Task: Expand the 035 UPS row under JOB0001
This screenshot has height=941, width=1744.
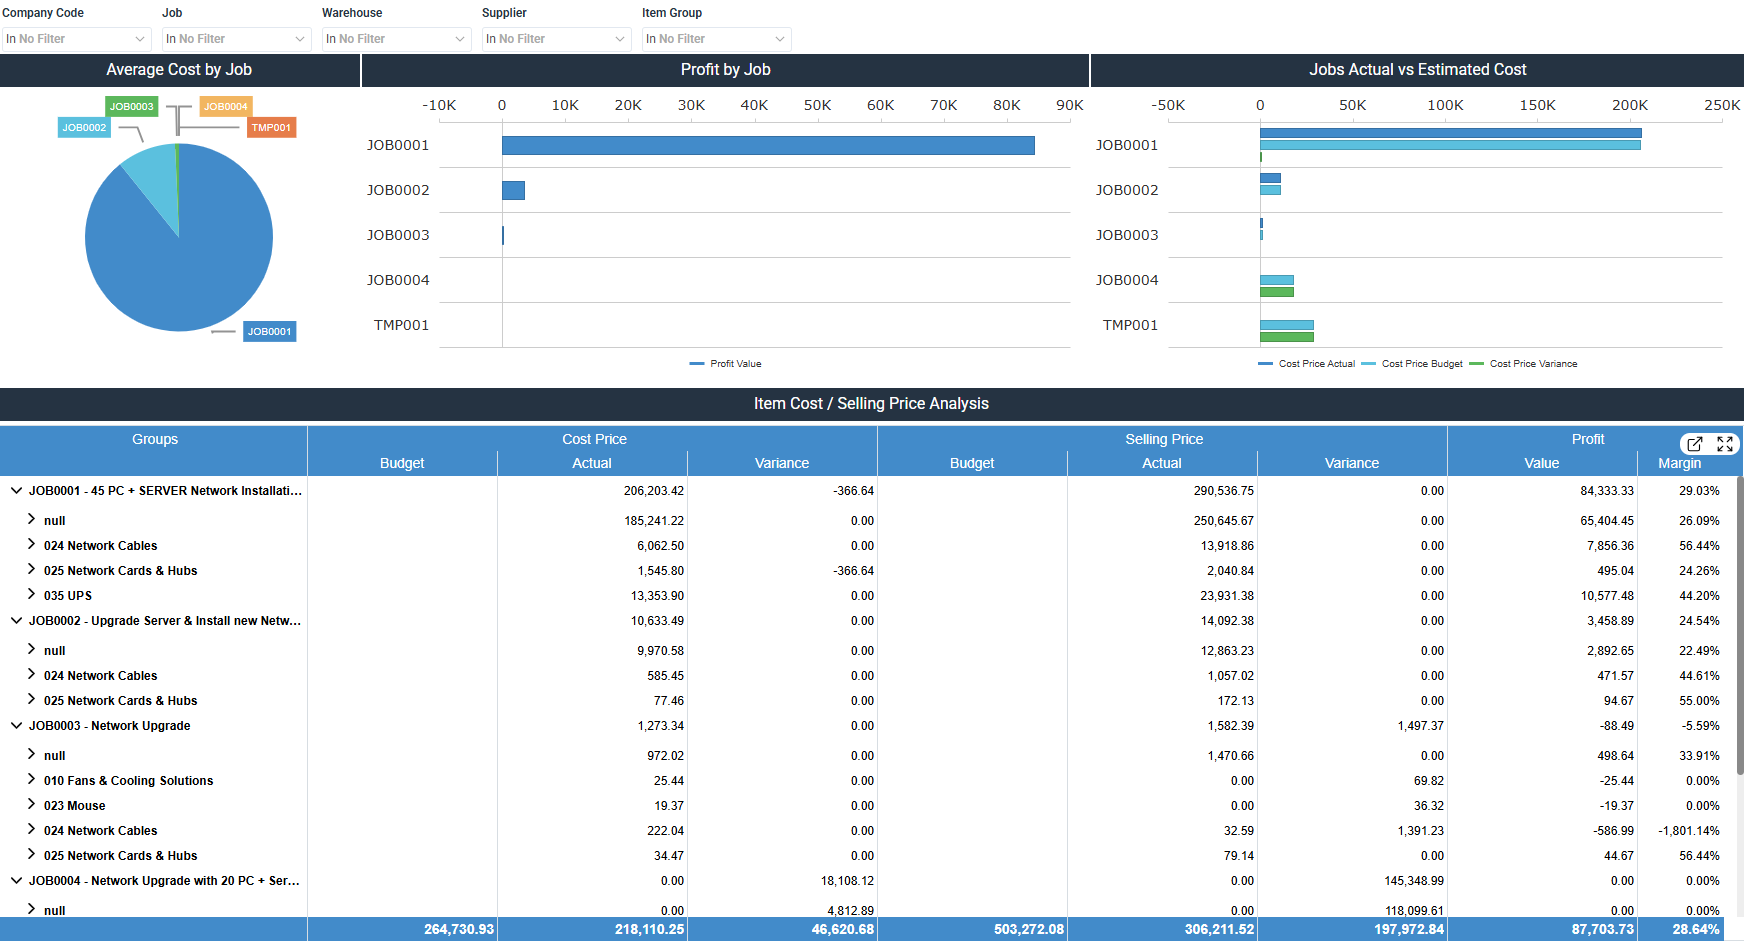Action: (31, 595)
